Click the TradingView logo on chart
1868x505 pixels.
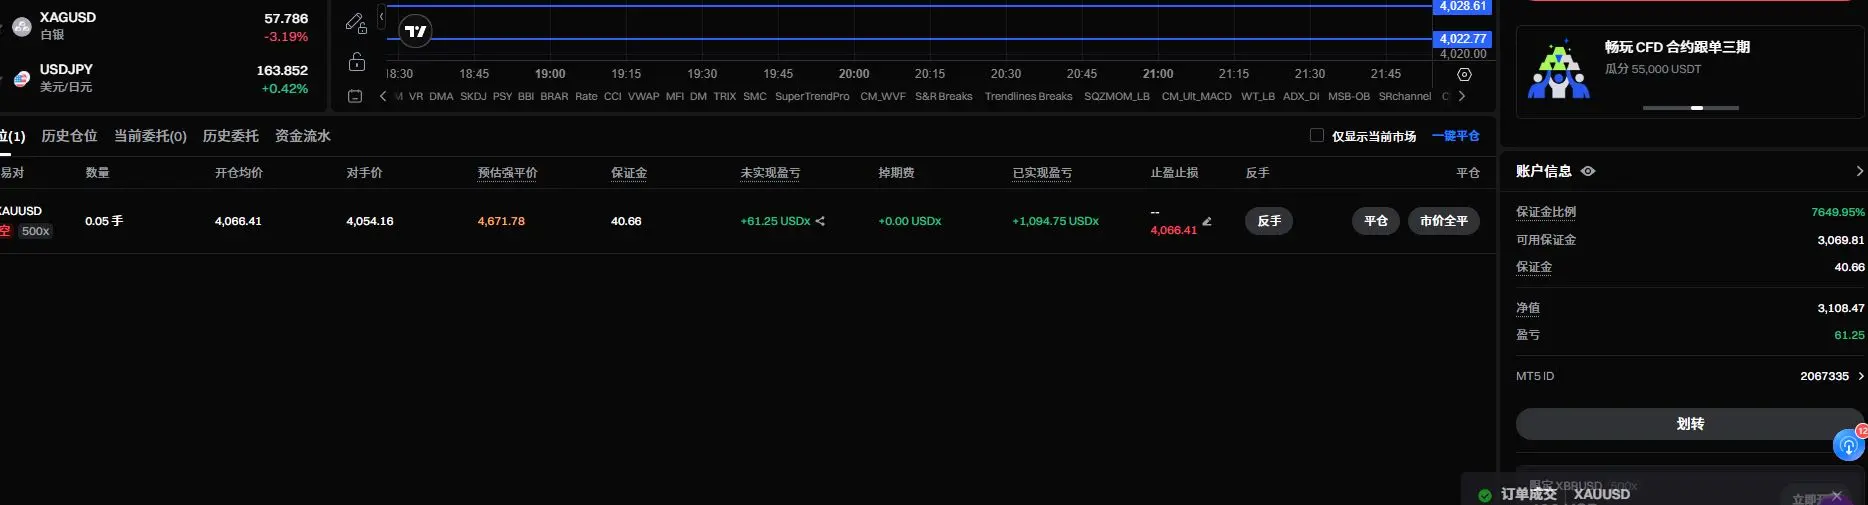click(x=416, y=32)
